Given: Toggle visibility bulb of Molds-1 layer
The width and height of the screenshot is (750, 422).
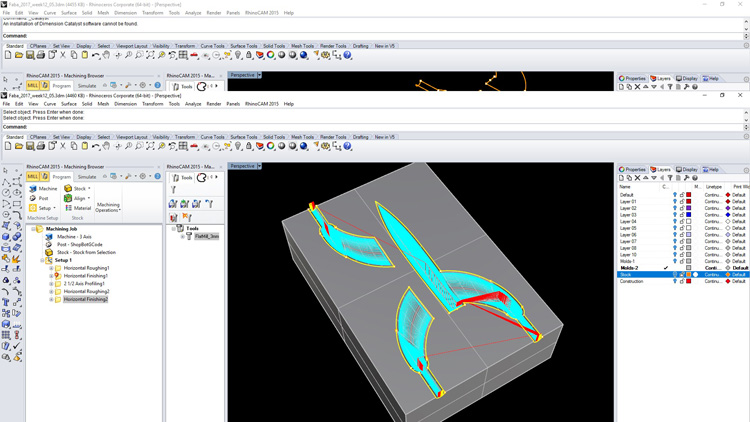Looking at the screenshot, I should point(675,261).
